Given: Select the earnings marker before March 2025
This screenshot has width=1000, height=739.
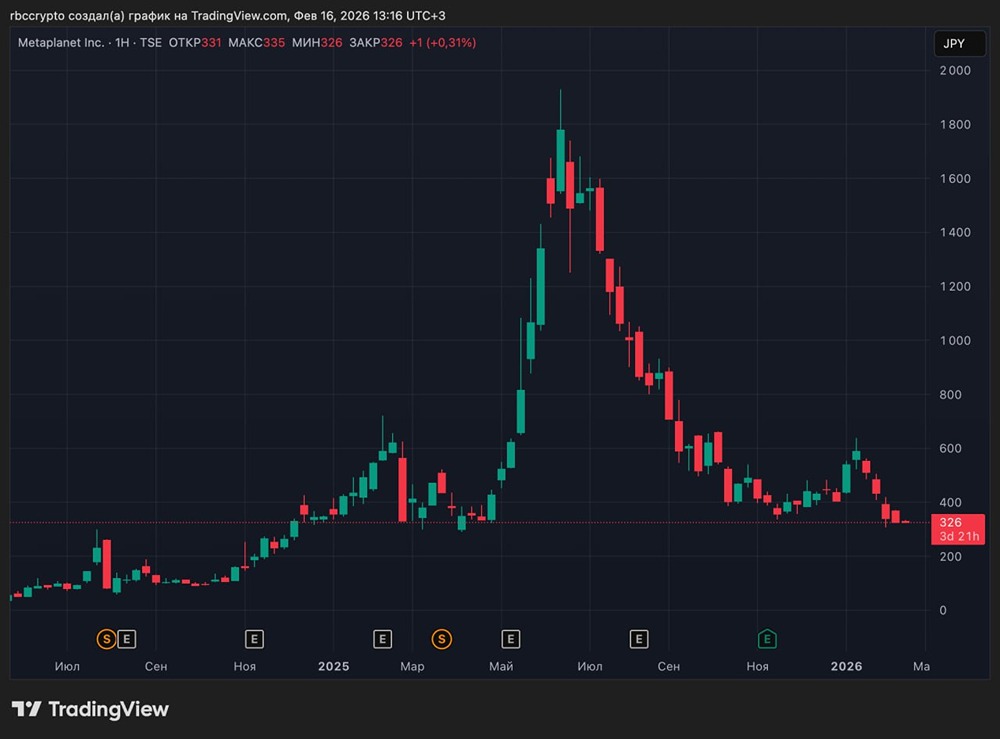Looking at the screenshot, I should coord(382,638).
